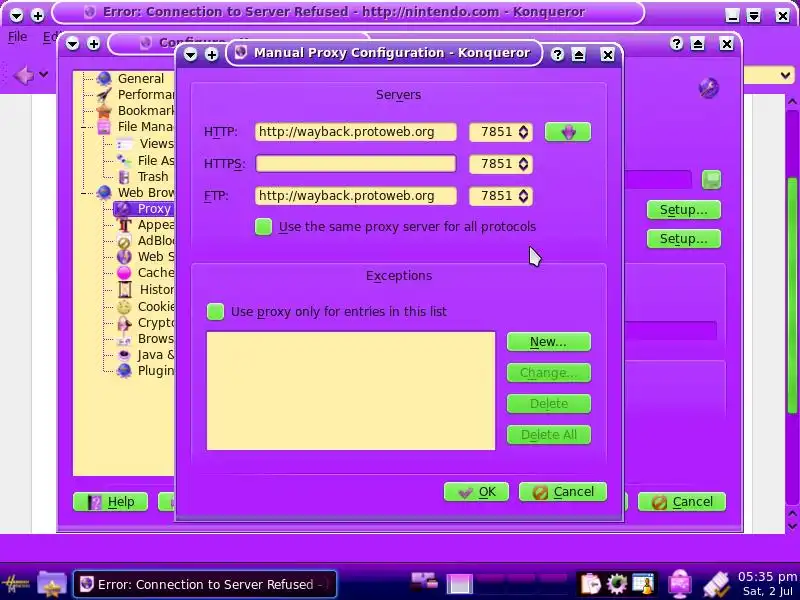Image resolution: width=800 pixels, height=600 pixels.
Task: Click the What's This help button in Manual Proxy dialog
Action: point(557,54)
